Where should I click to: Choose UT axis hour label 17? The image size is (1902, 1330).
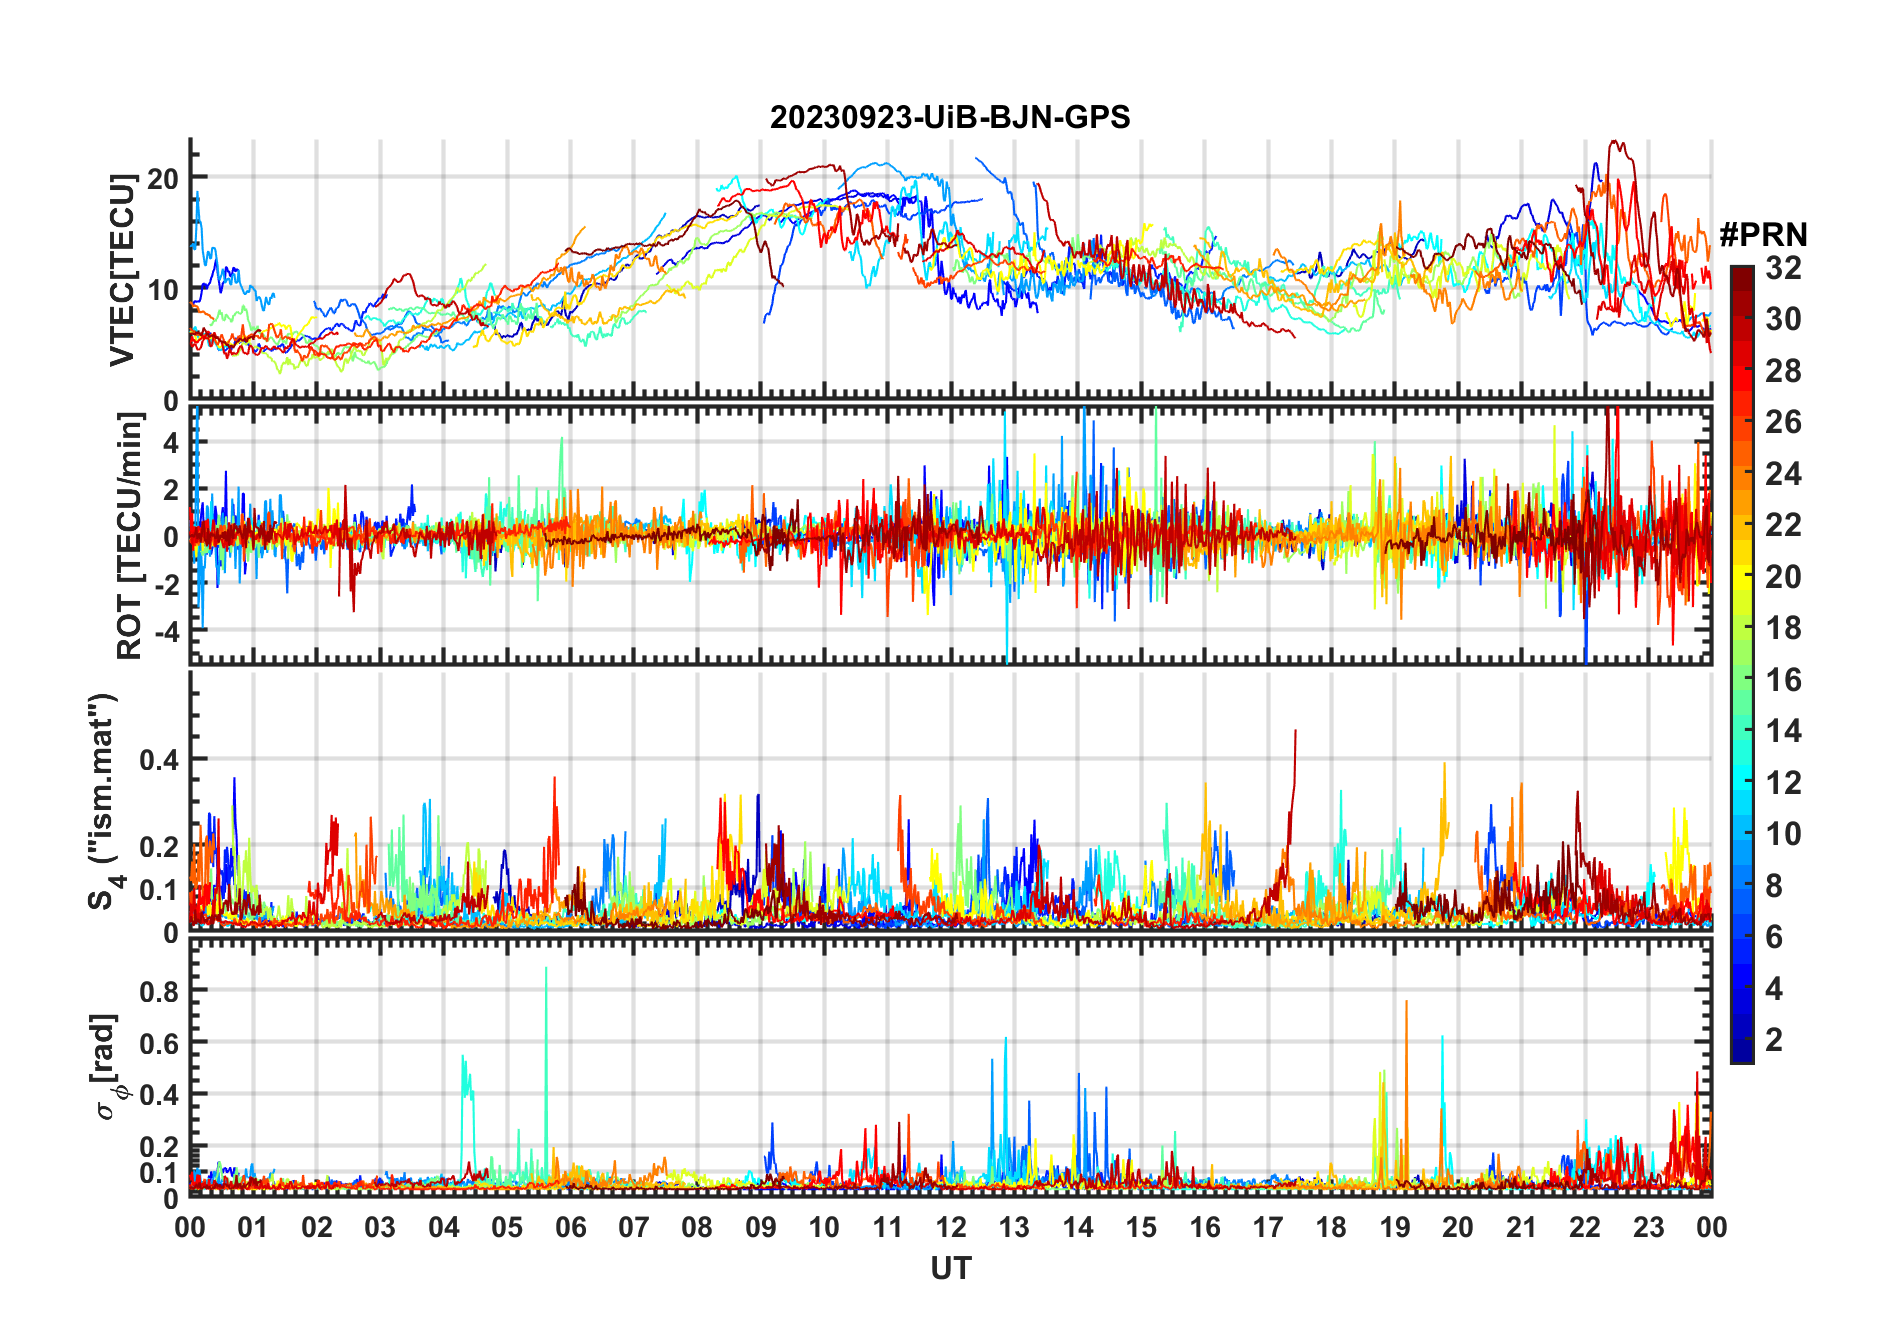point(1268,1228)
